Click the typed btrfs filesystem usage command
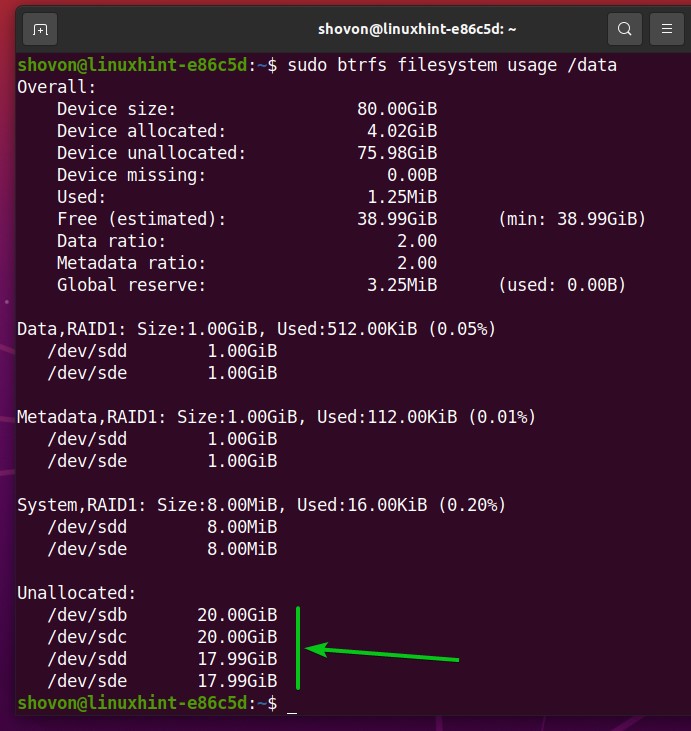 (x=438, y=66)
